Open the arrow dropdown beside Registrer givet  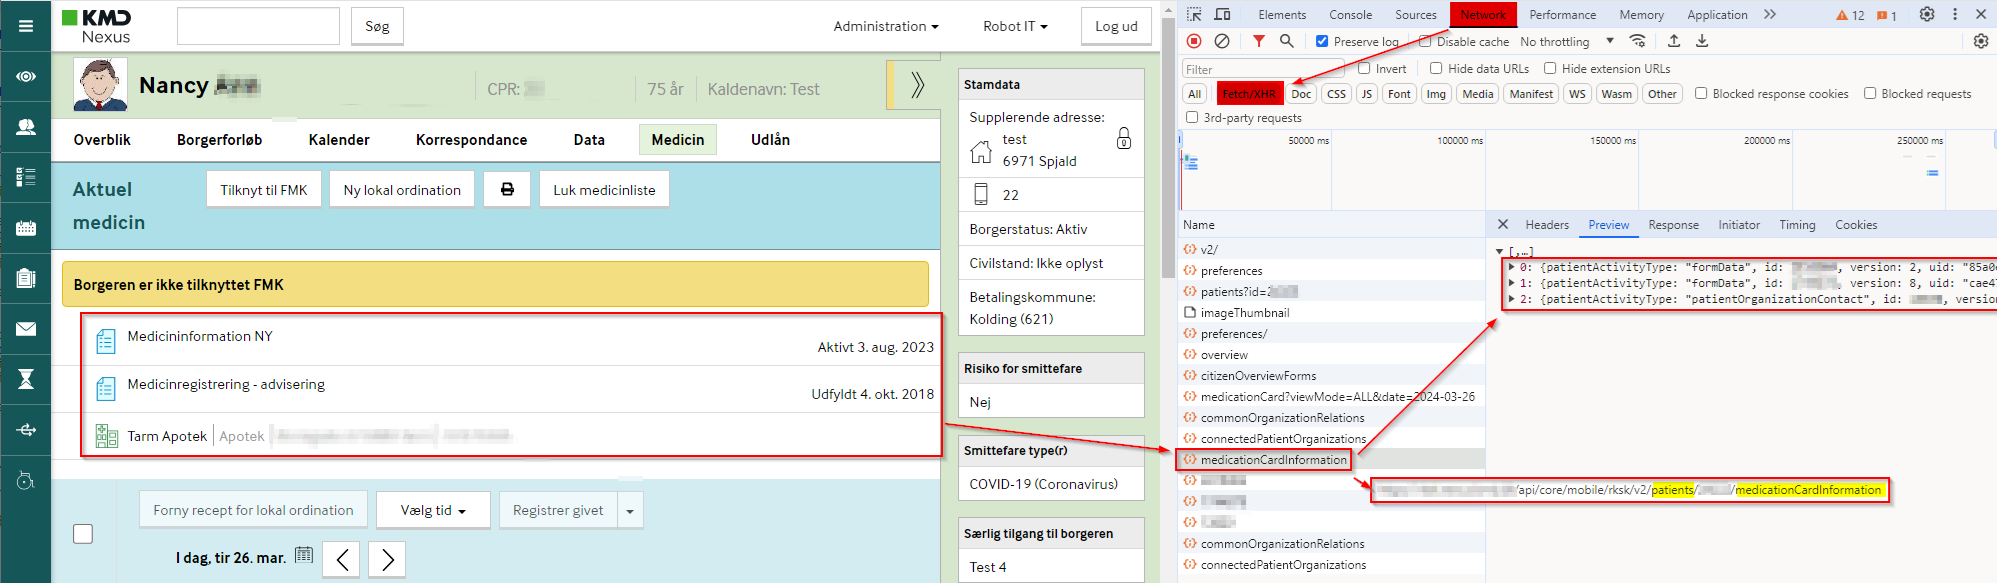pos(630,511)
